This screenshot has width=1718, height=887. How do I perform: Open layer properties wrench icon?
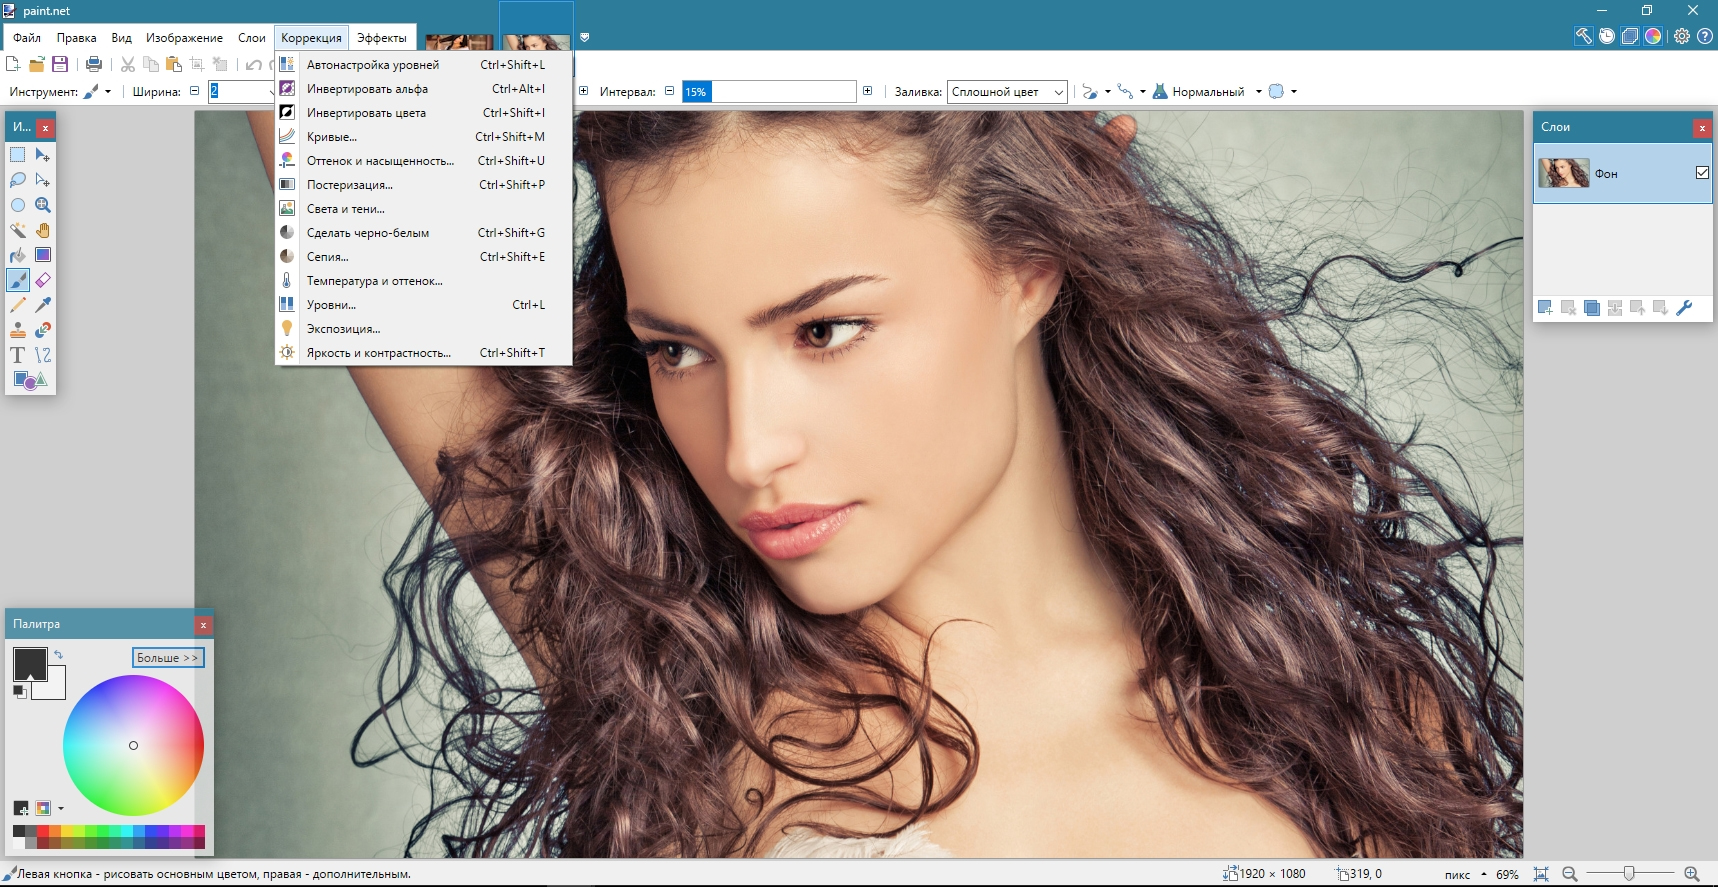pos(1684,308)
